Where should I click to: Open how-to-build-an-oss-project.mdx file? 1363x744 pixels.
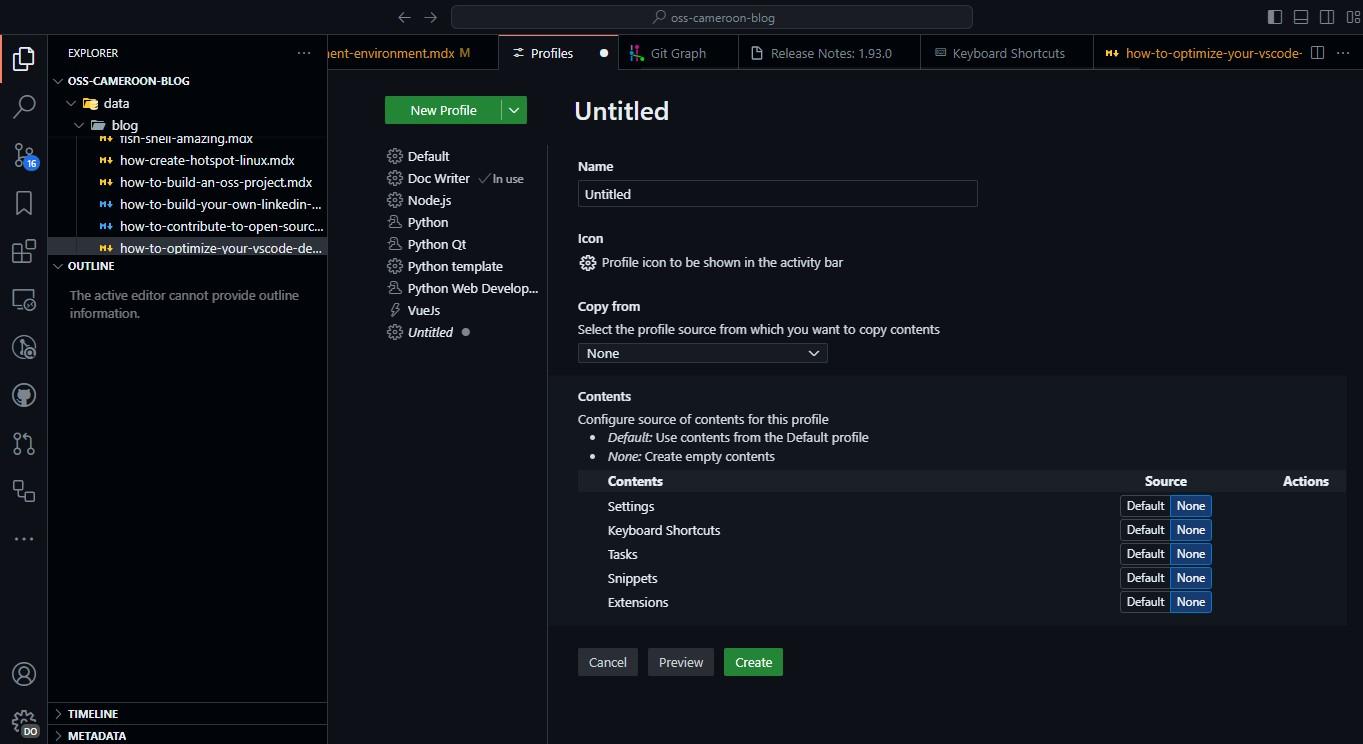216,182
